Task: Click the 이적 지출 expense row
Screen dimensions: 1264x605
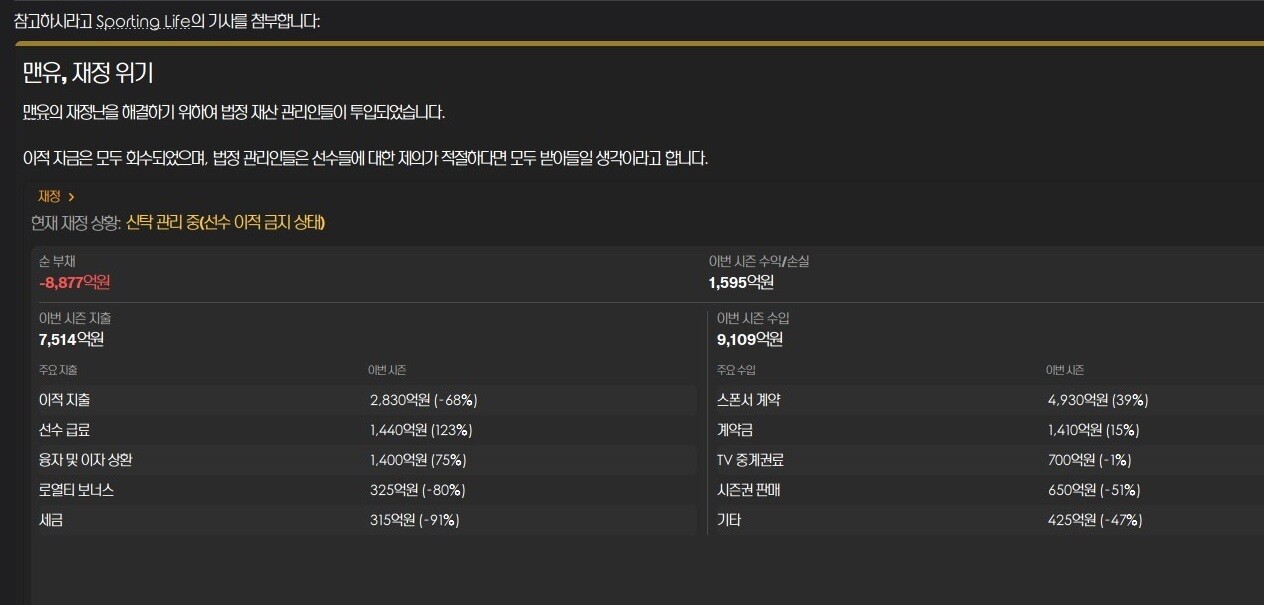Action: click(365, 400)
